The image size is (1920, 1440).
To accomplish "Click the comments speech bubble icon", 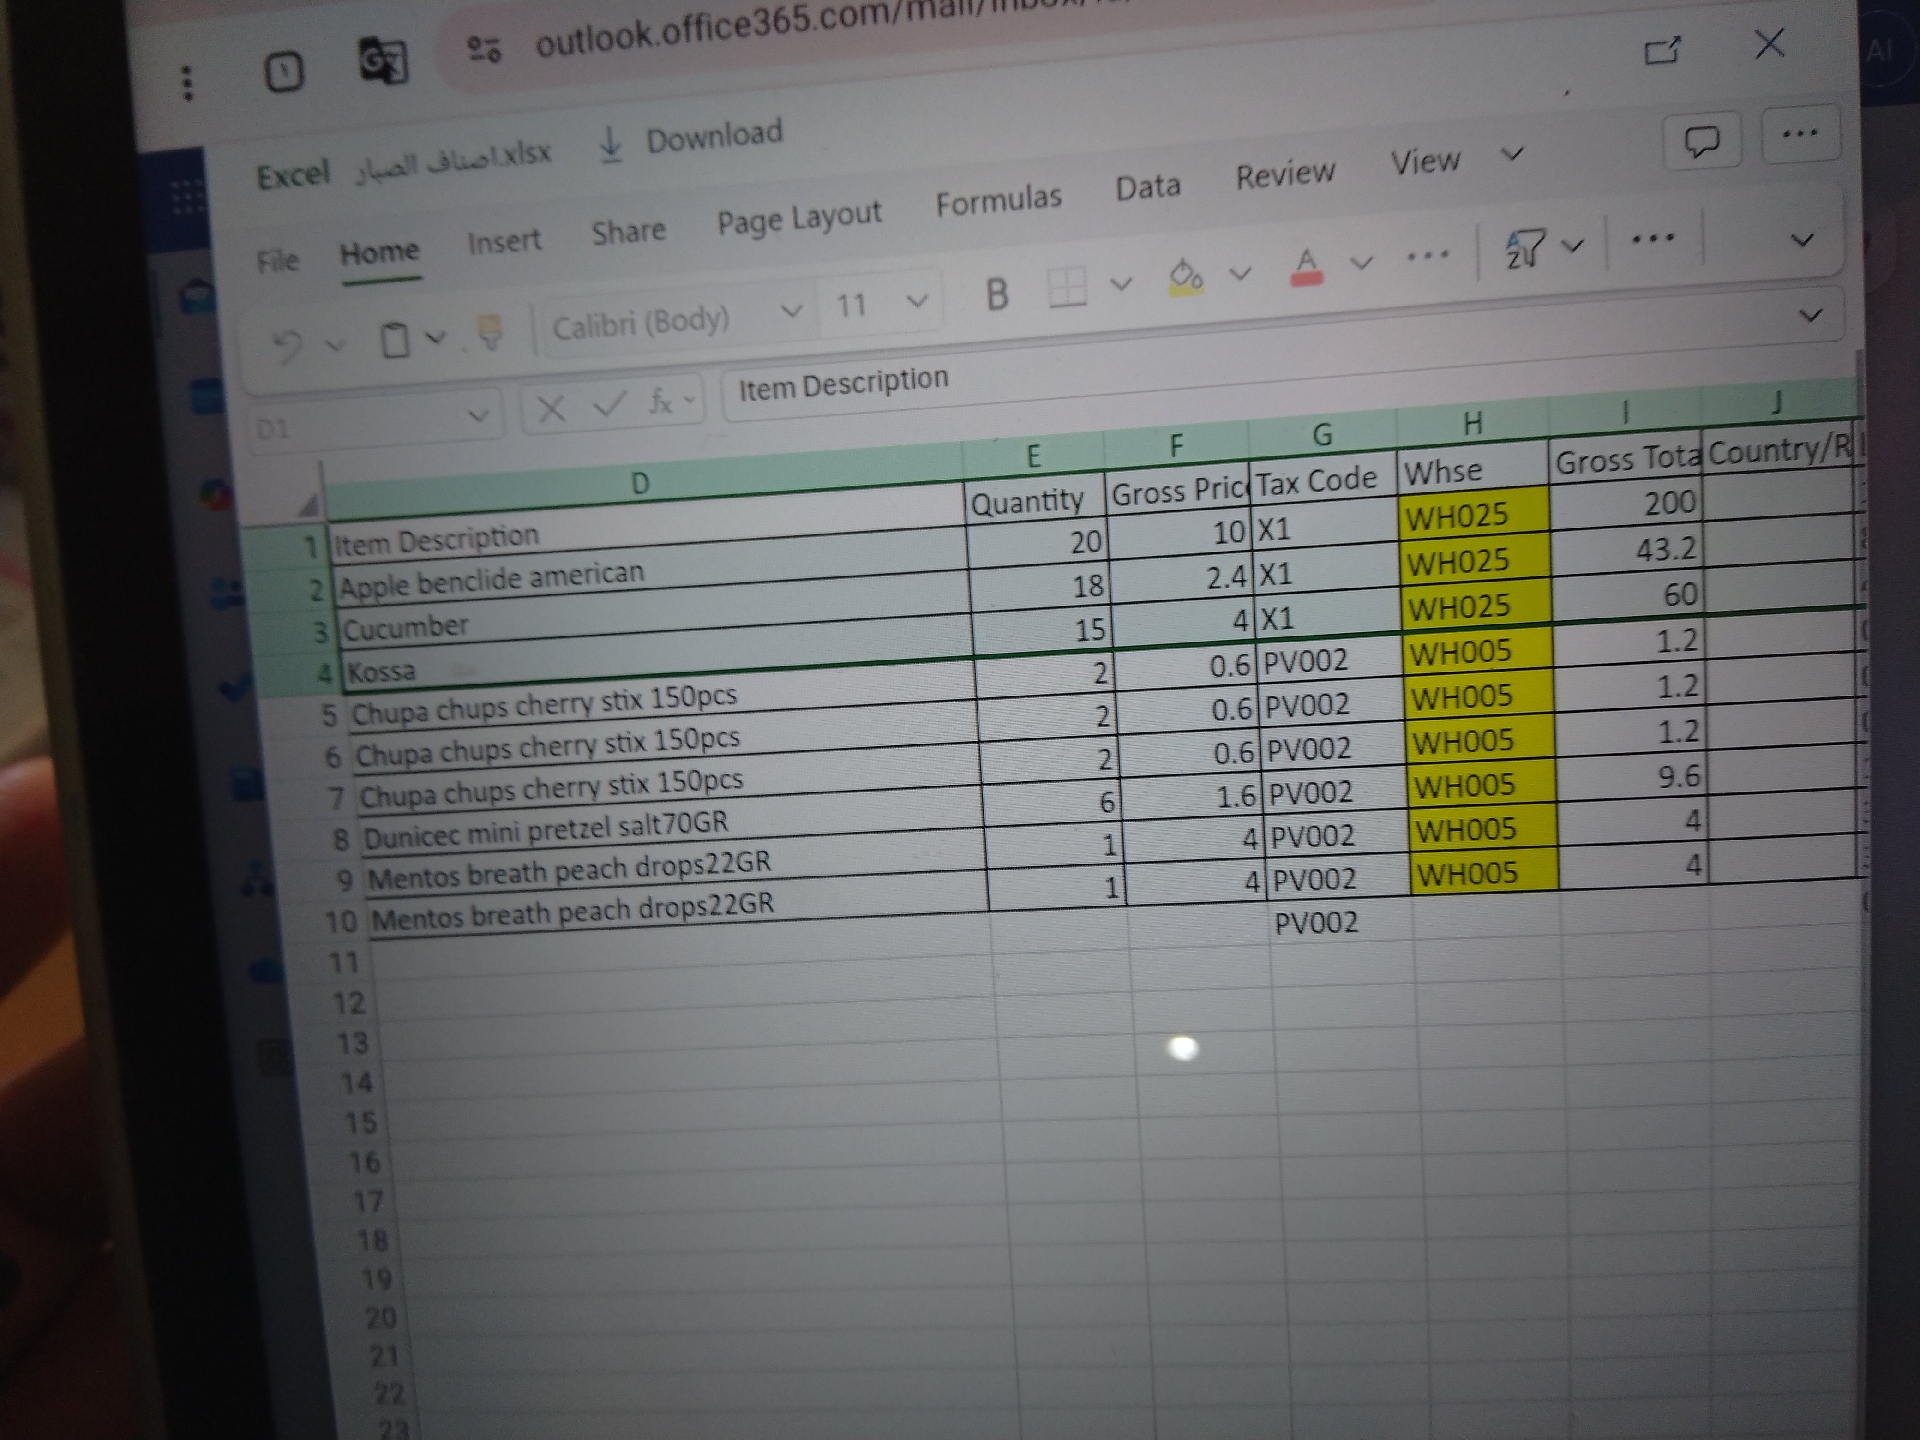I will tap(1701, 142).
